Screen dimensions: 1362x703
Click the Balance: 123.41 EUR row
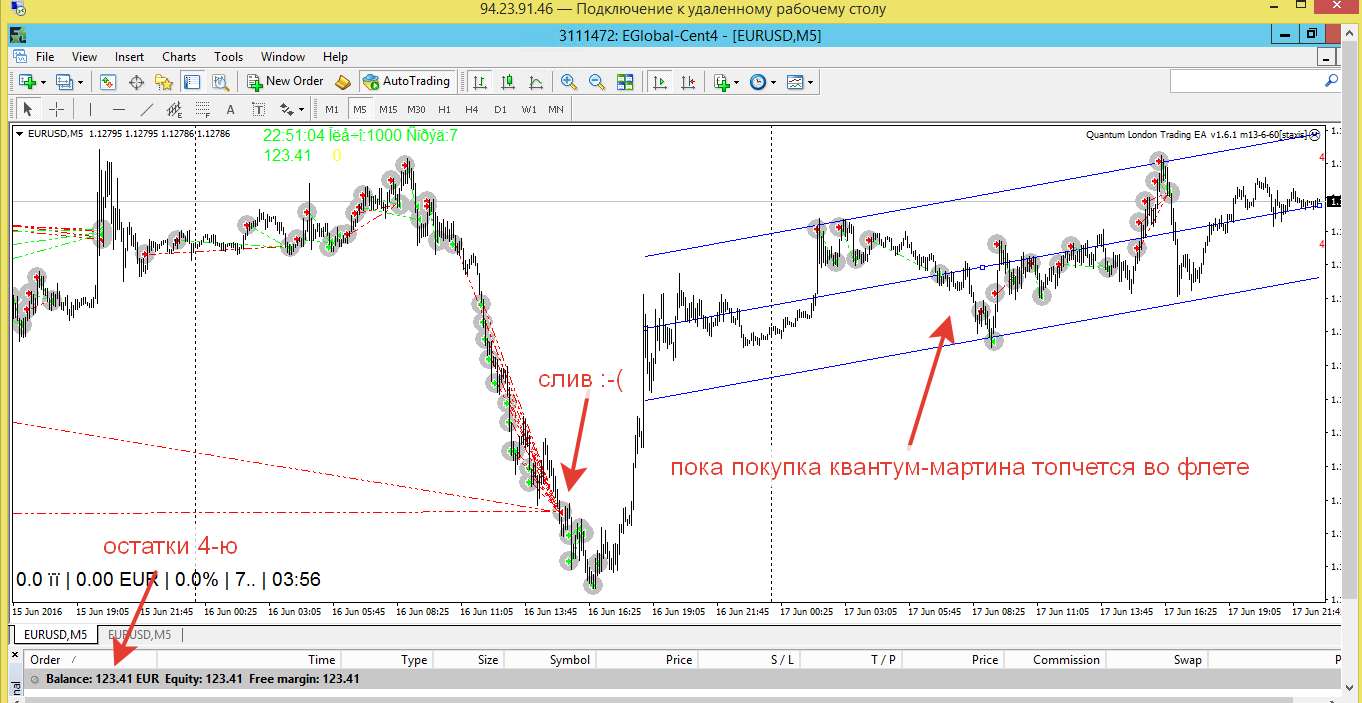[x=683, y=679]
